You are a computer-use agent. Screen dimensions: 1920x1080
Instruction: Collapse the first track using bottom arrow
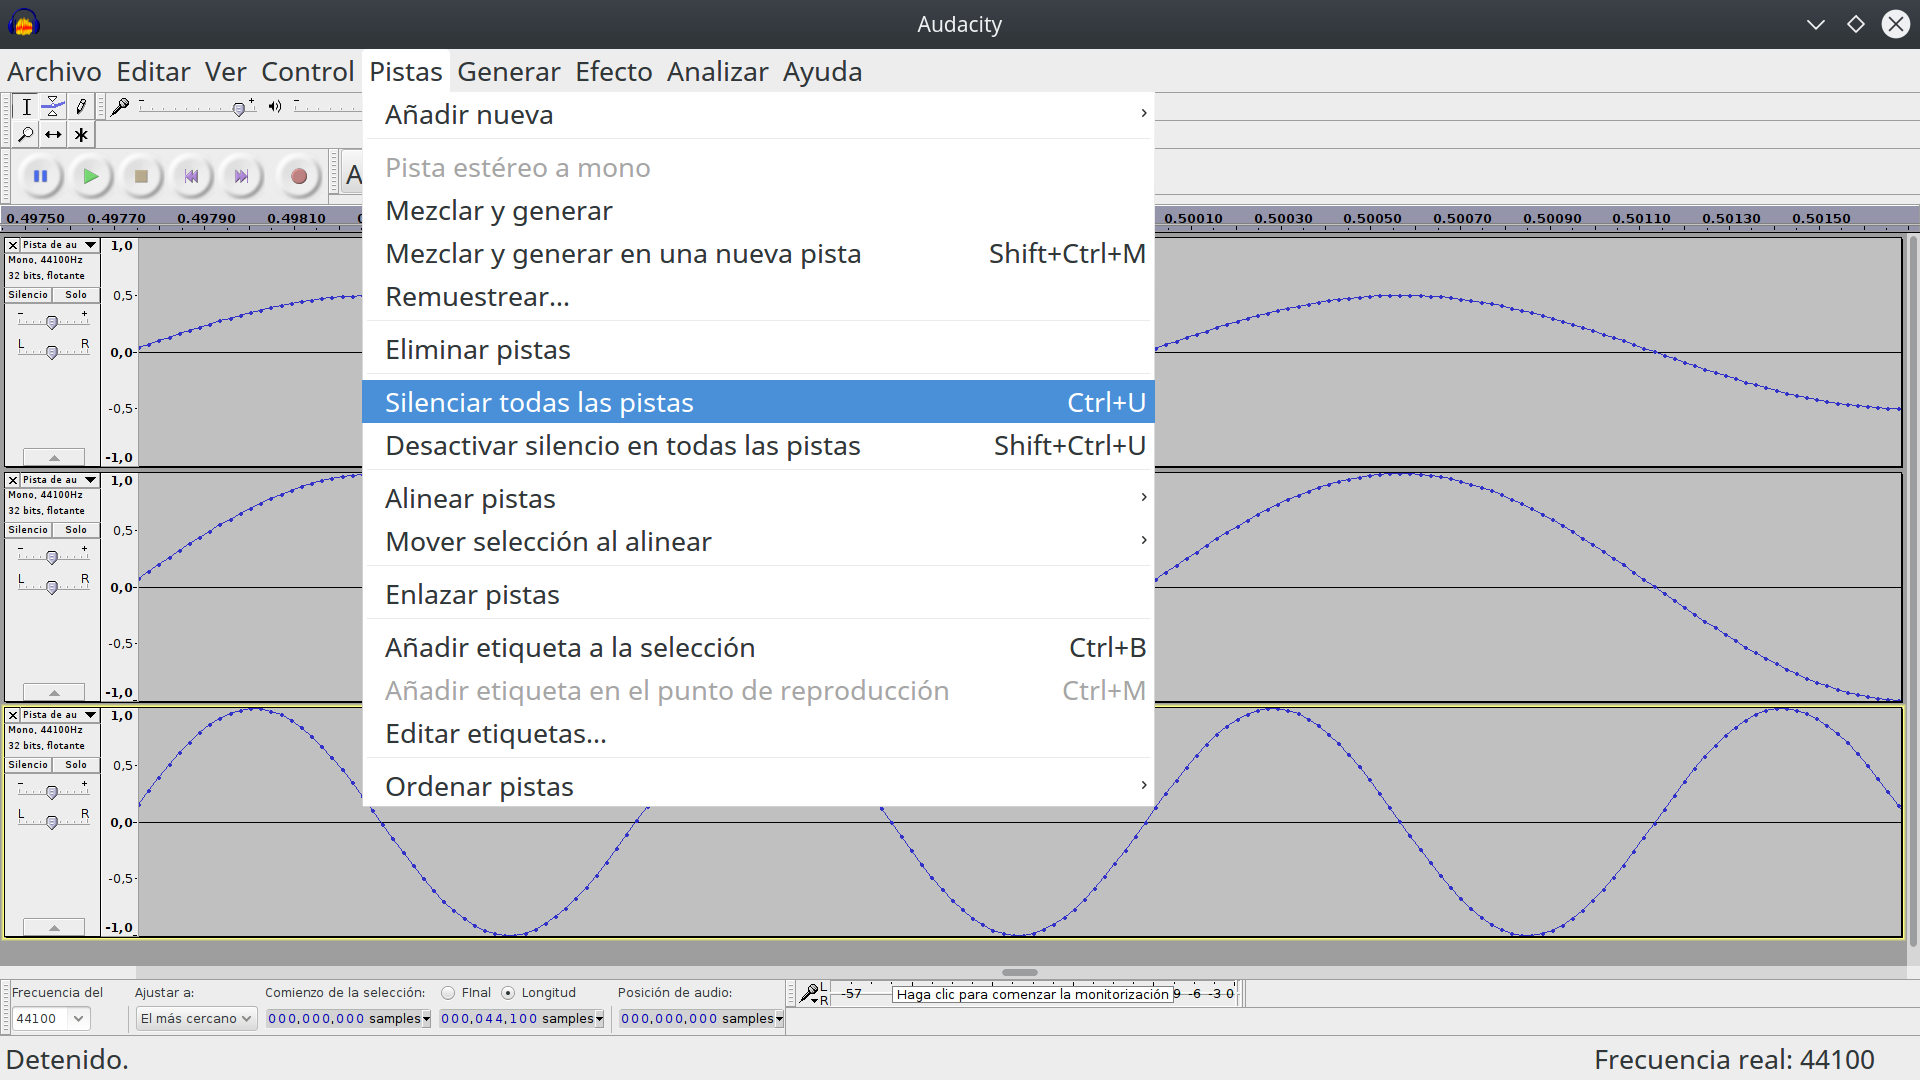(54, 457)
